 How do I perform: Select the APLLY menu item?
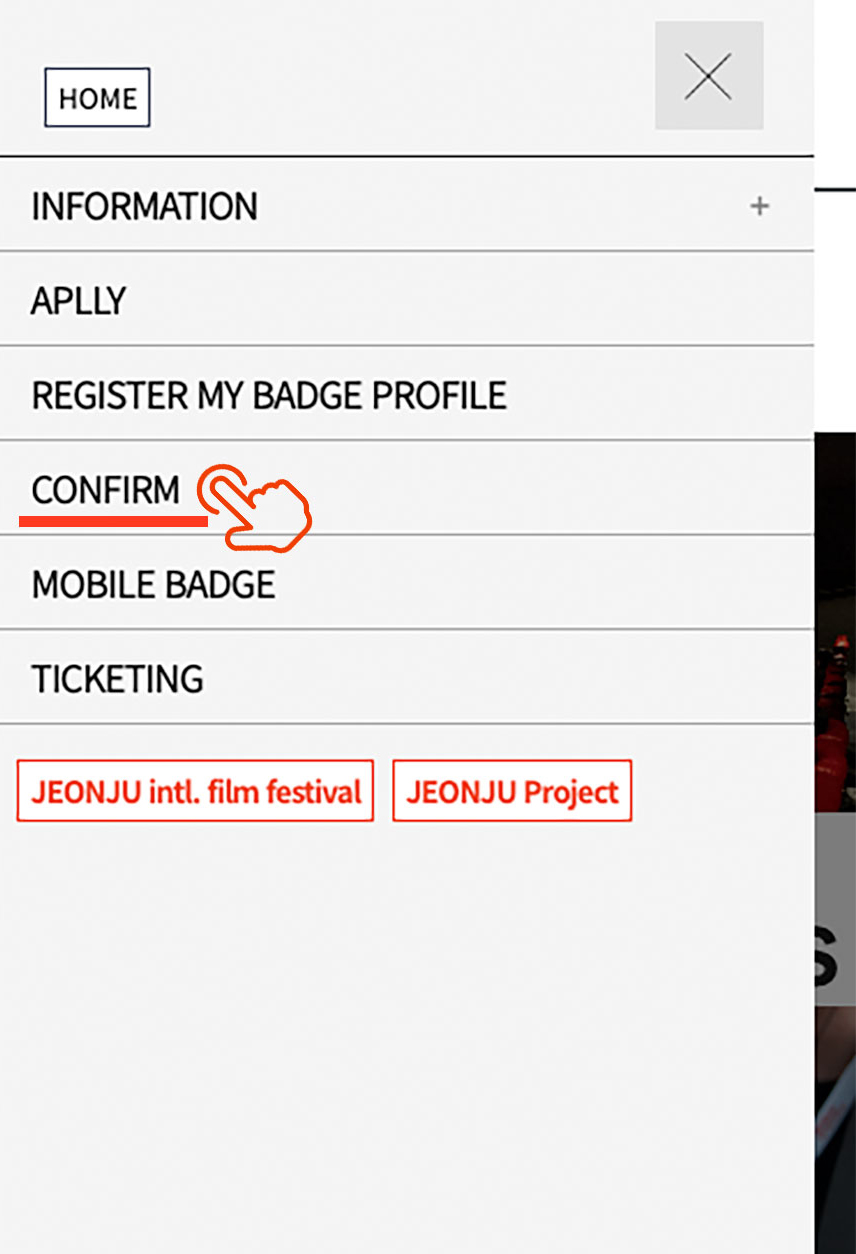tap(79, 301)
